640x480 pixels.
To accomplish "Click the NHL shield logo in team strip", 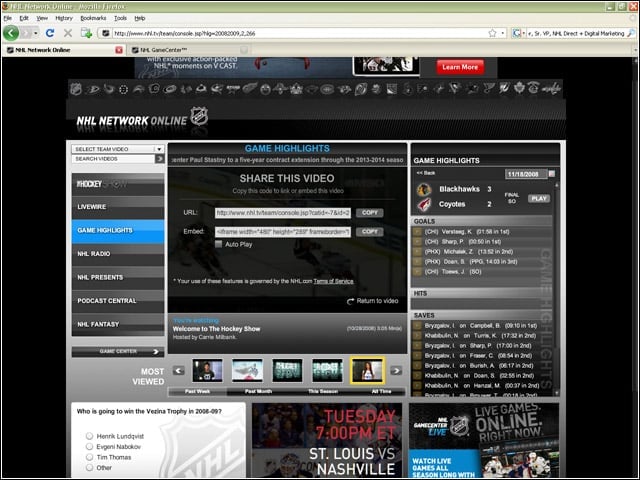I will pos(76,89).
